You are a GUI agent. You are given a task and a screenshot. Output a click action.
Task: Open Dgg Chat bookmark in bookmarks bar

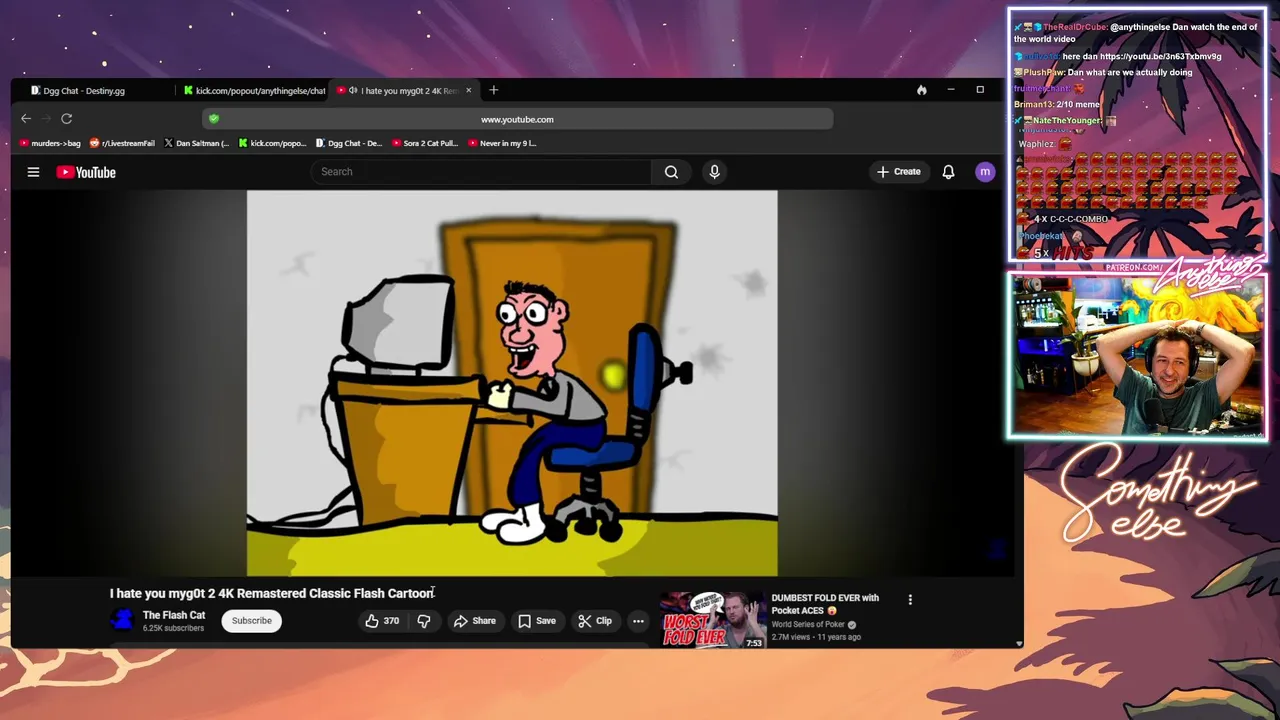coord(349,143)
